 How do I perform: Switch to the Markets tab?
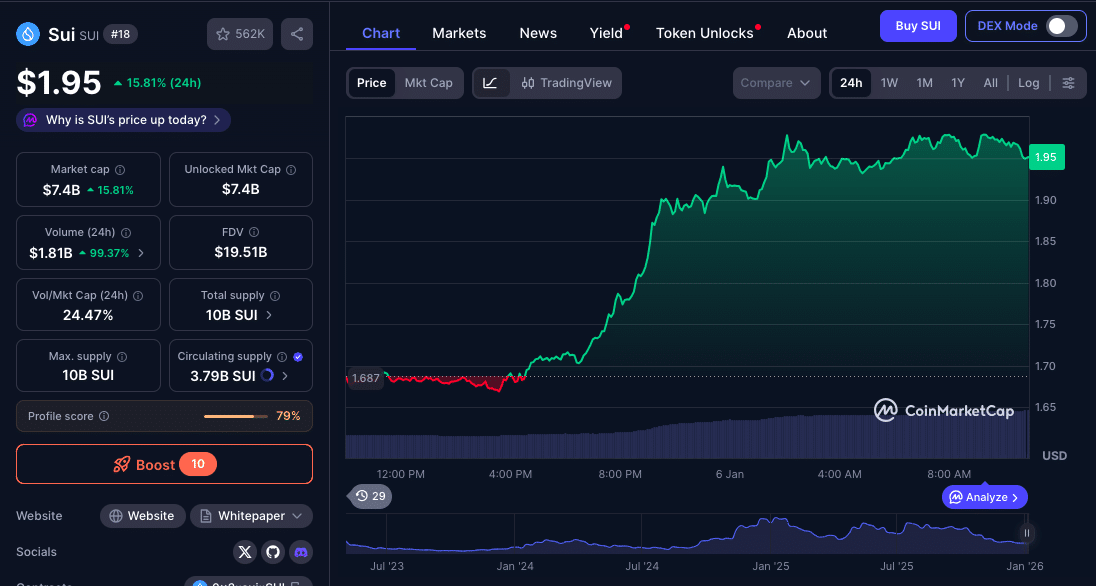459,33
